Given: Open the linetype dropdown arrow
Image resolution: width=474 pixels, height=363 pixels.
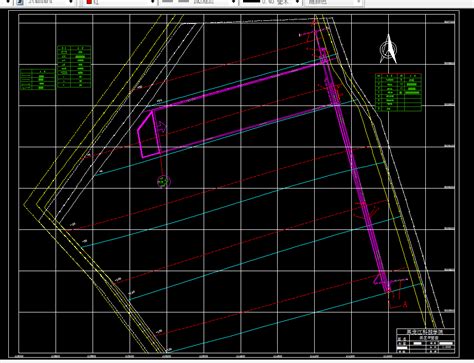Looking at the screenshot, I should pyautogui.click(x=233, y=2).
